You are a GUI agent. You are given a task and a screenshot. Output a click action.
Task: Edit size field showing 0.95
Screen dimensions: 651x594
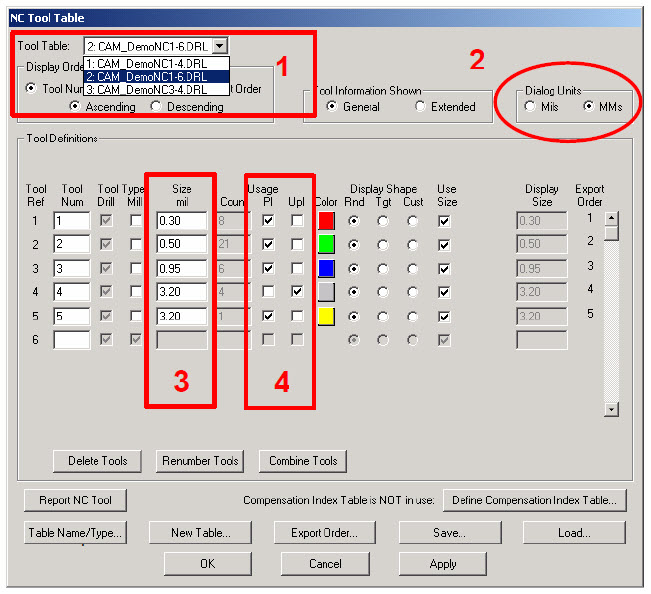(181, 269)
